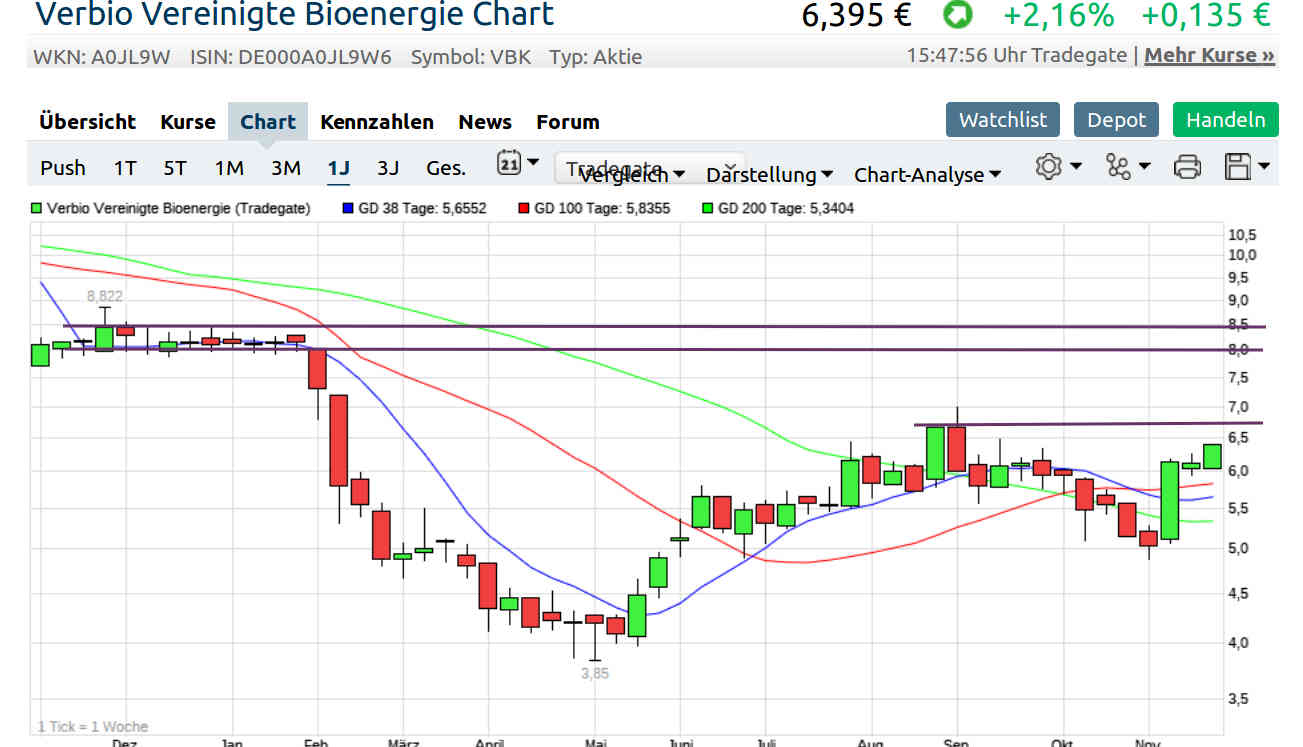
Task: Choose the 3J time range
Action: [388, 168]
